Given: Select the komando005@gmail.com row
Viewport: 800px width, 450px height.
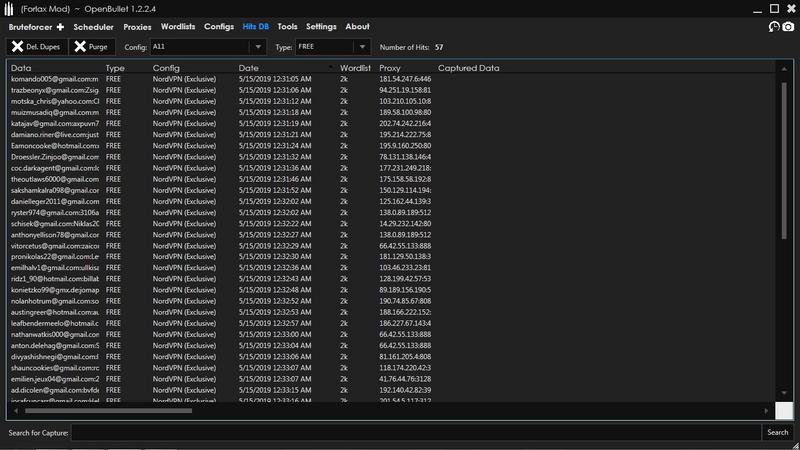Looking at the screenshot, I should [x=392, y=79].
